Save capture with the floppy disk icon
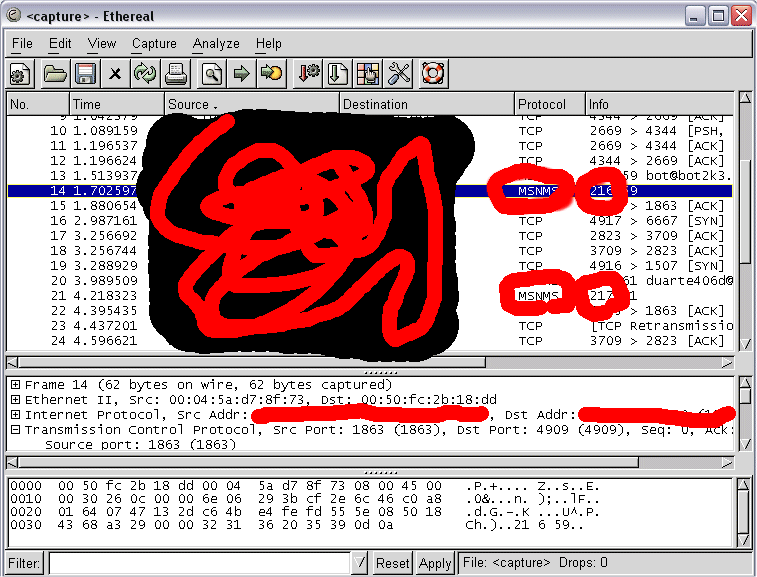 click(x=84, y=73)
